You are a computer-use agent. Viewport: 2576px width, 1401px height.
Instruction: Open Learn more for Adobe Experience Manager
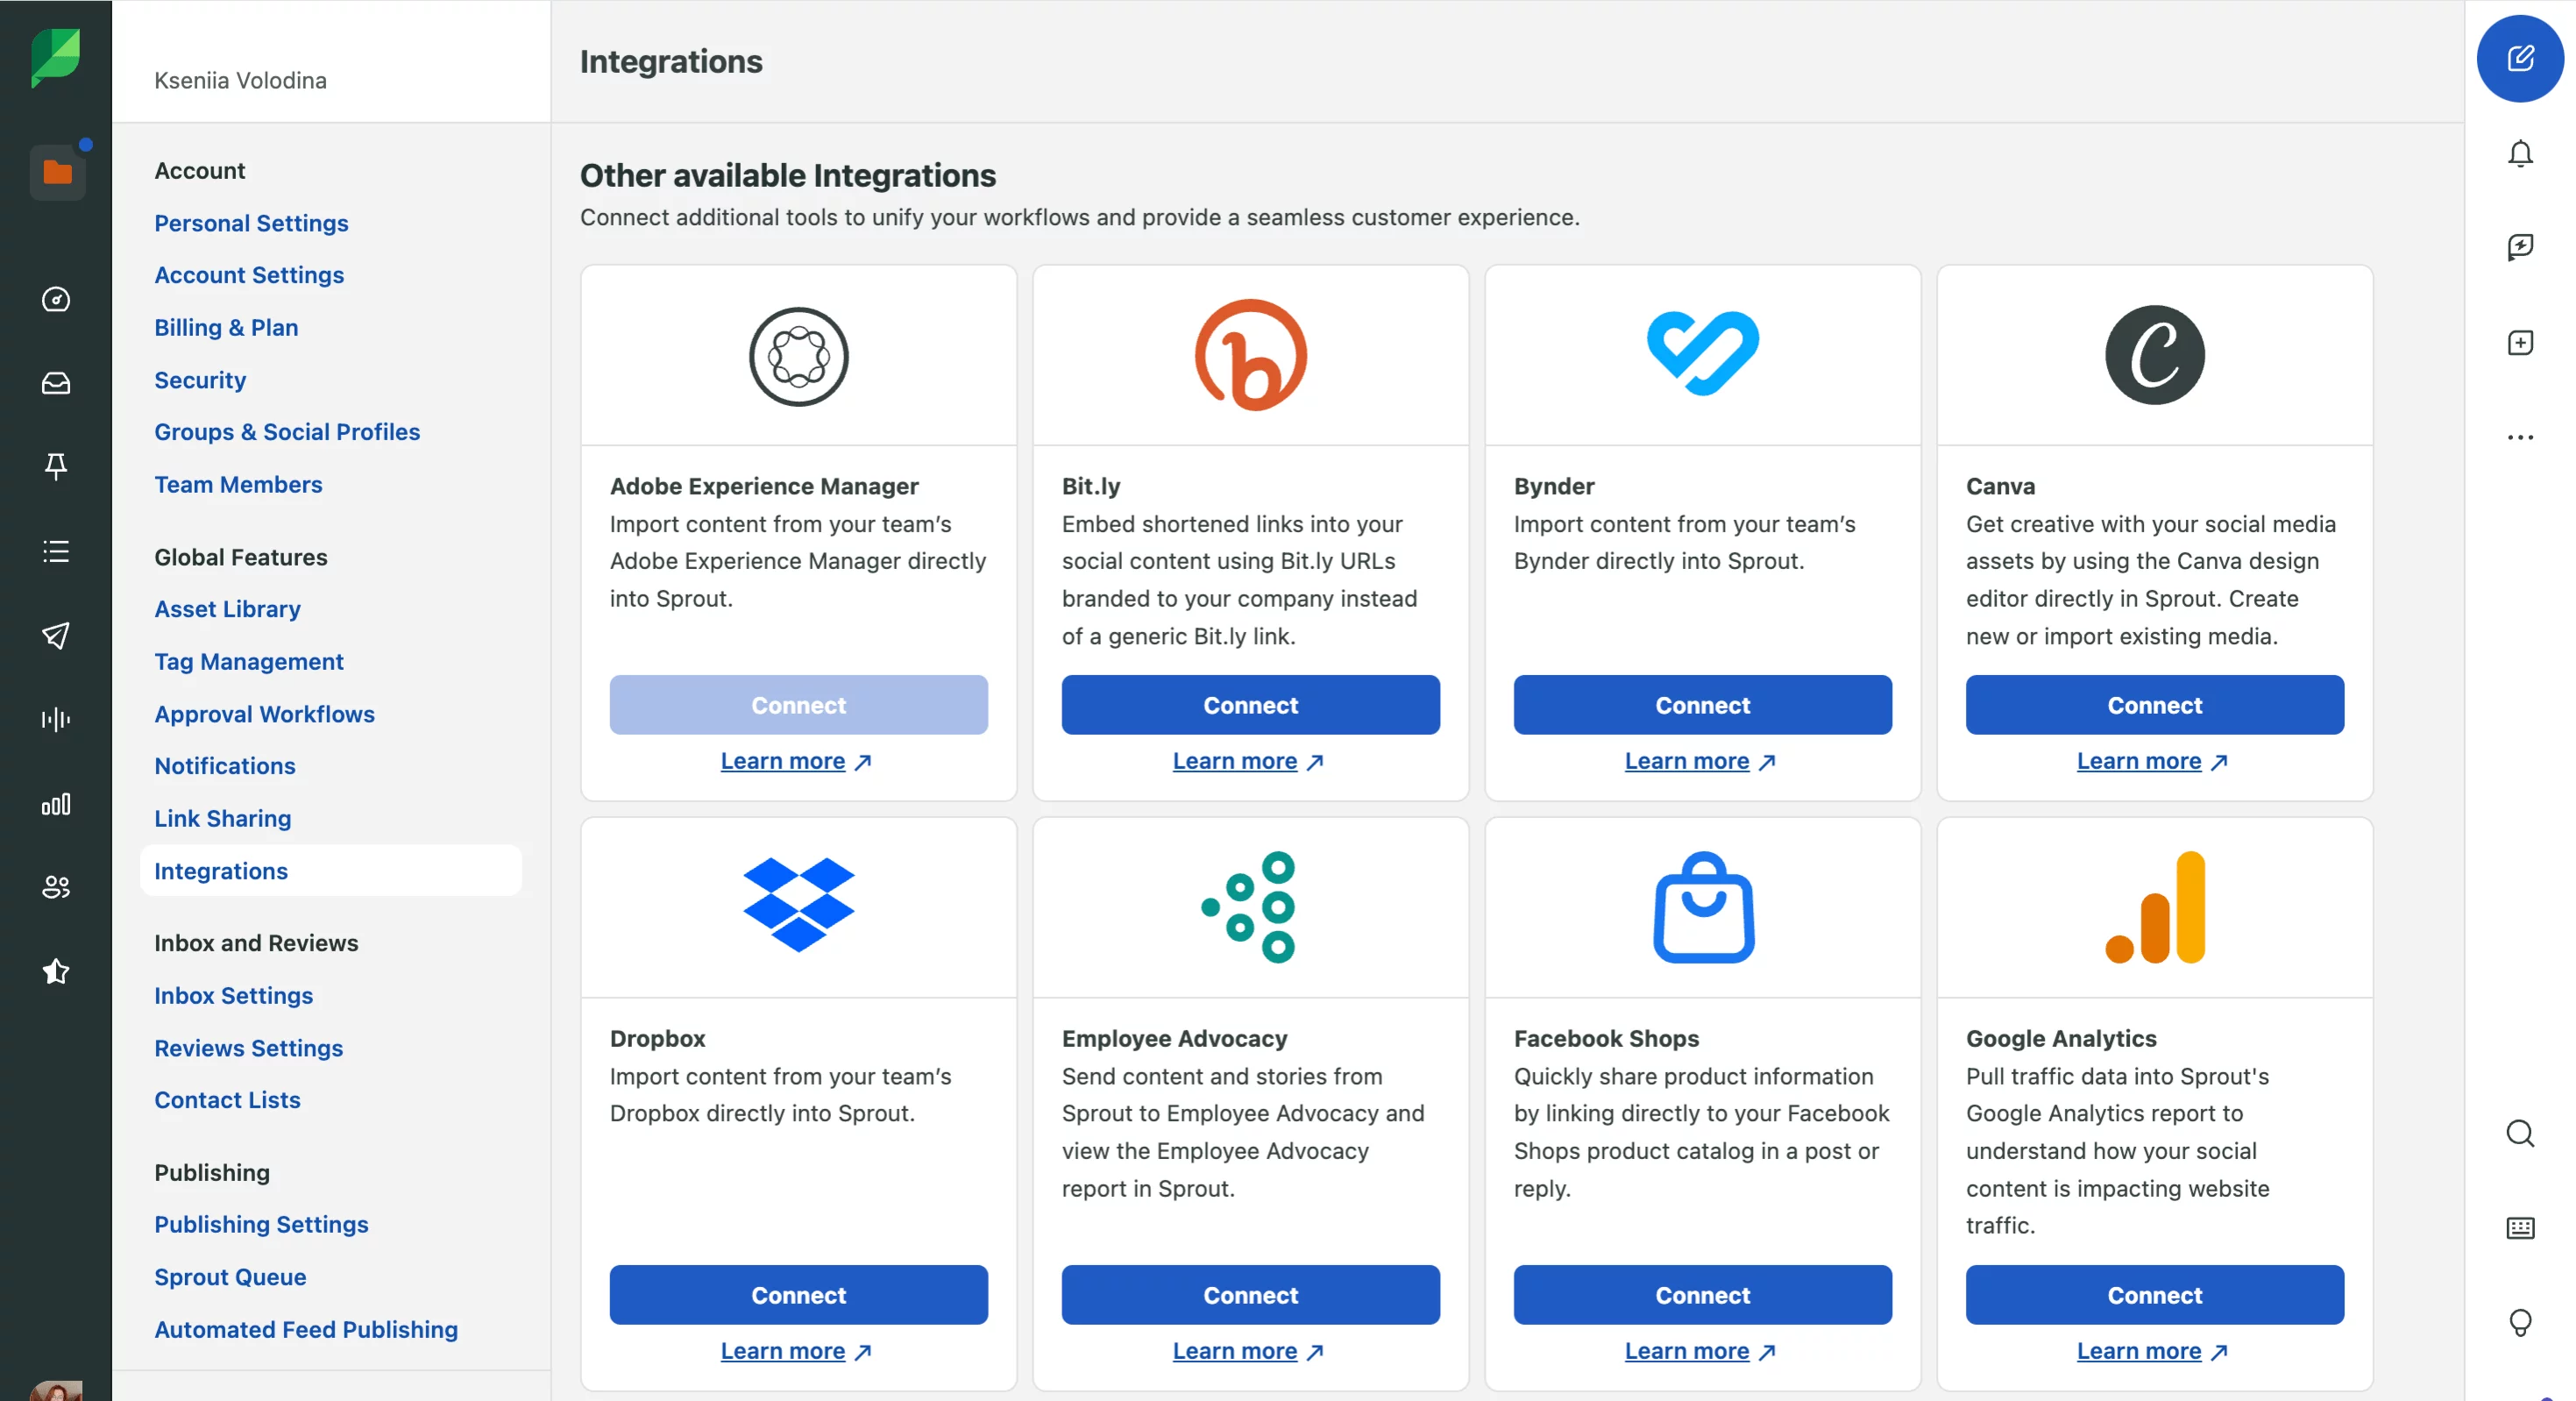(x=797, y=762)
